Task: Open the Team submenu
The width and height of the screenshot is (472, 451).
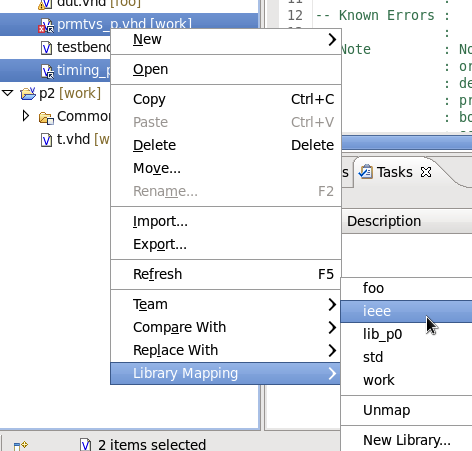Action: [226, 304]
